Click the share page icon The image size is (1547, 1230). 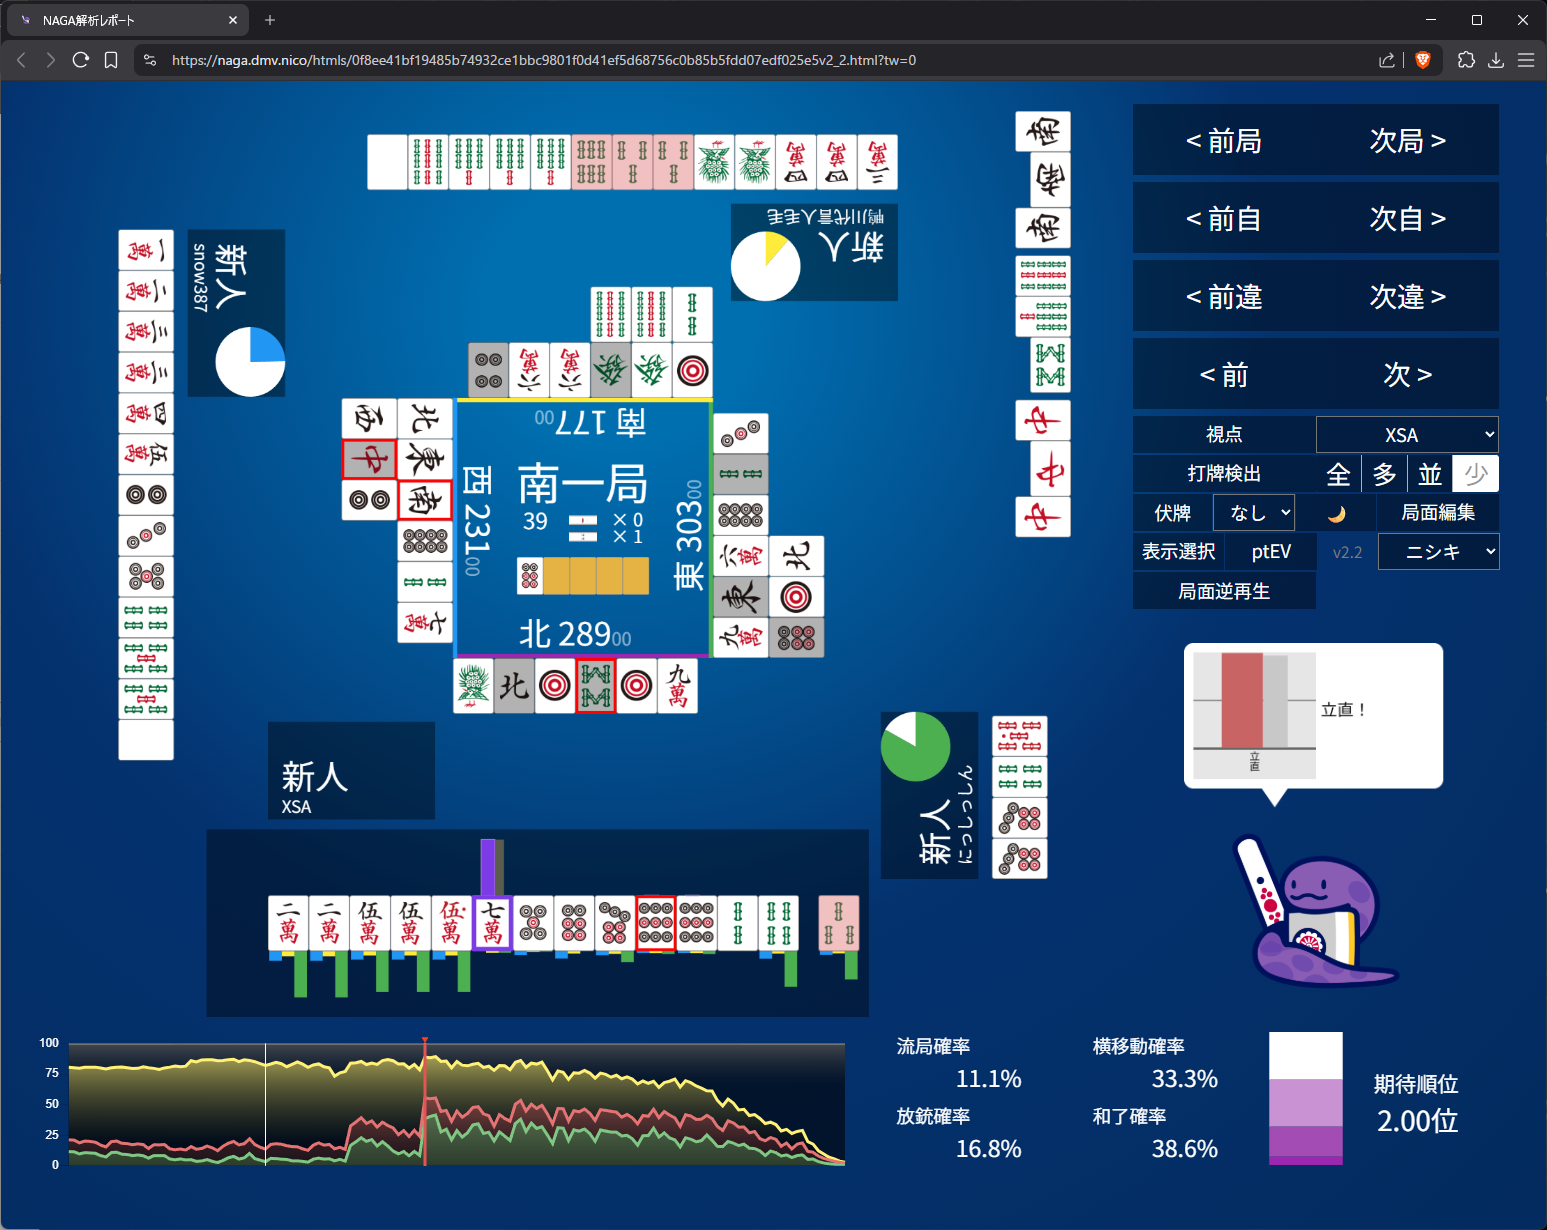1386,60
